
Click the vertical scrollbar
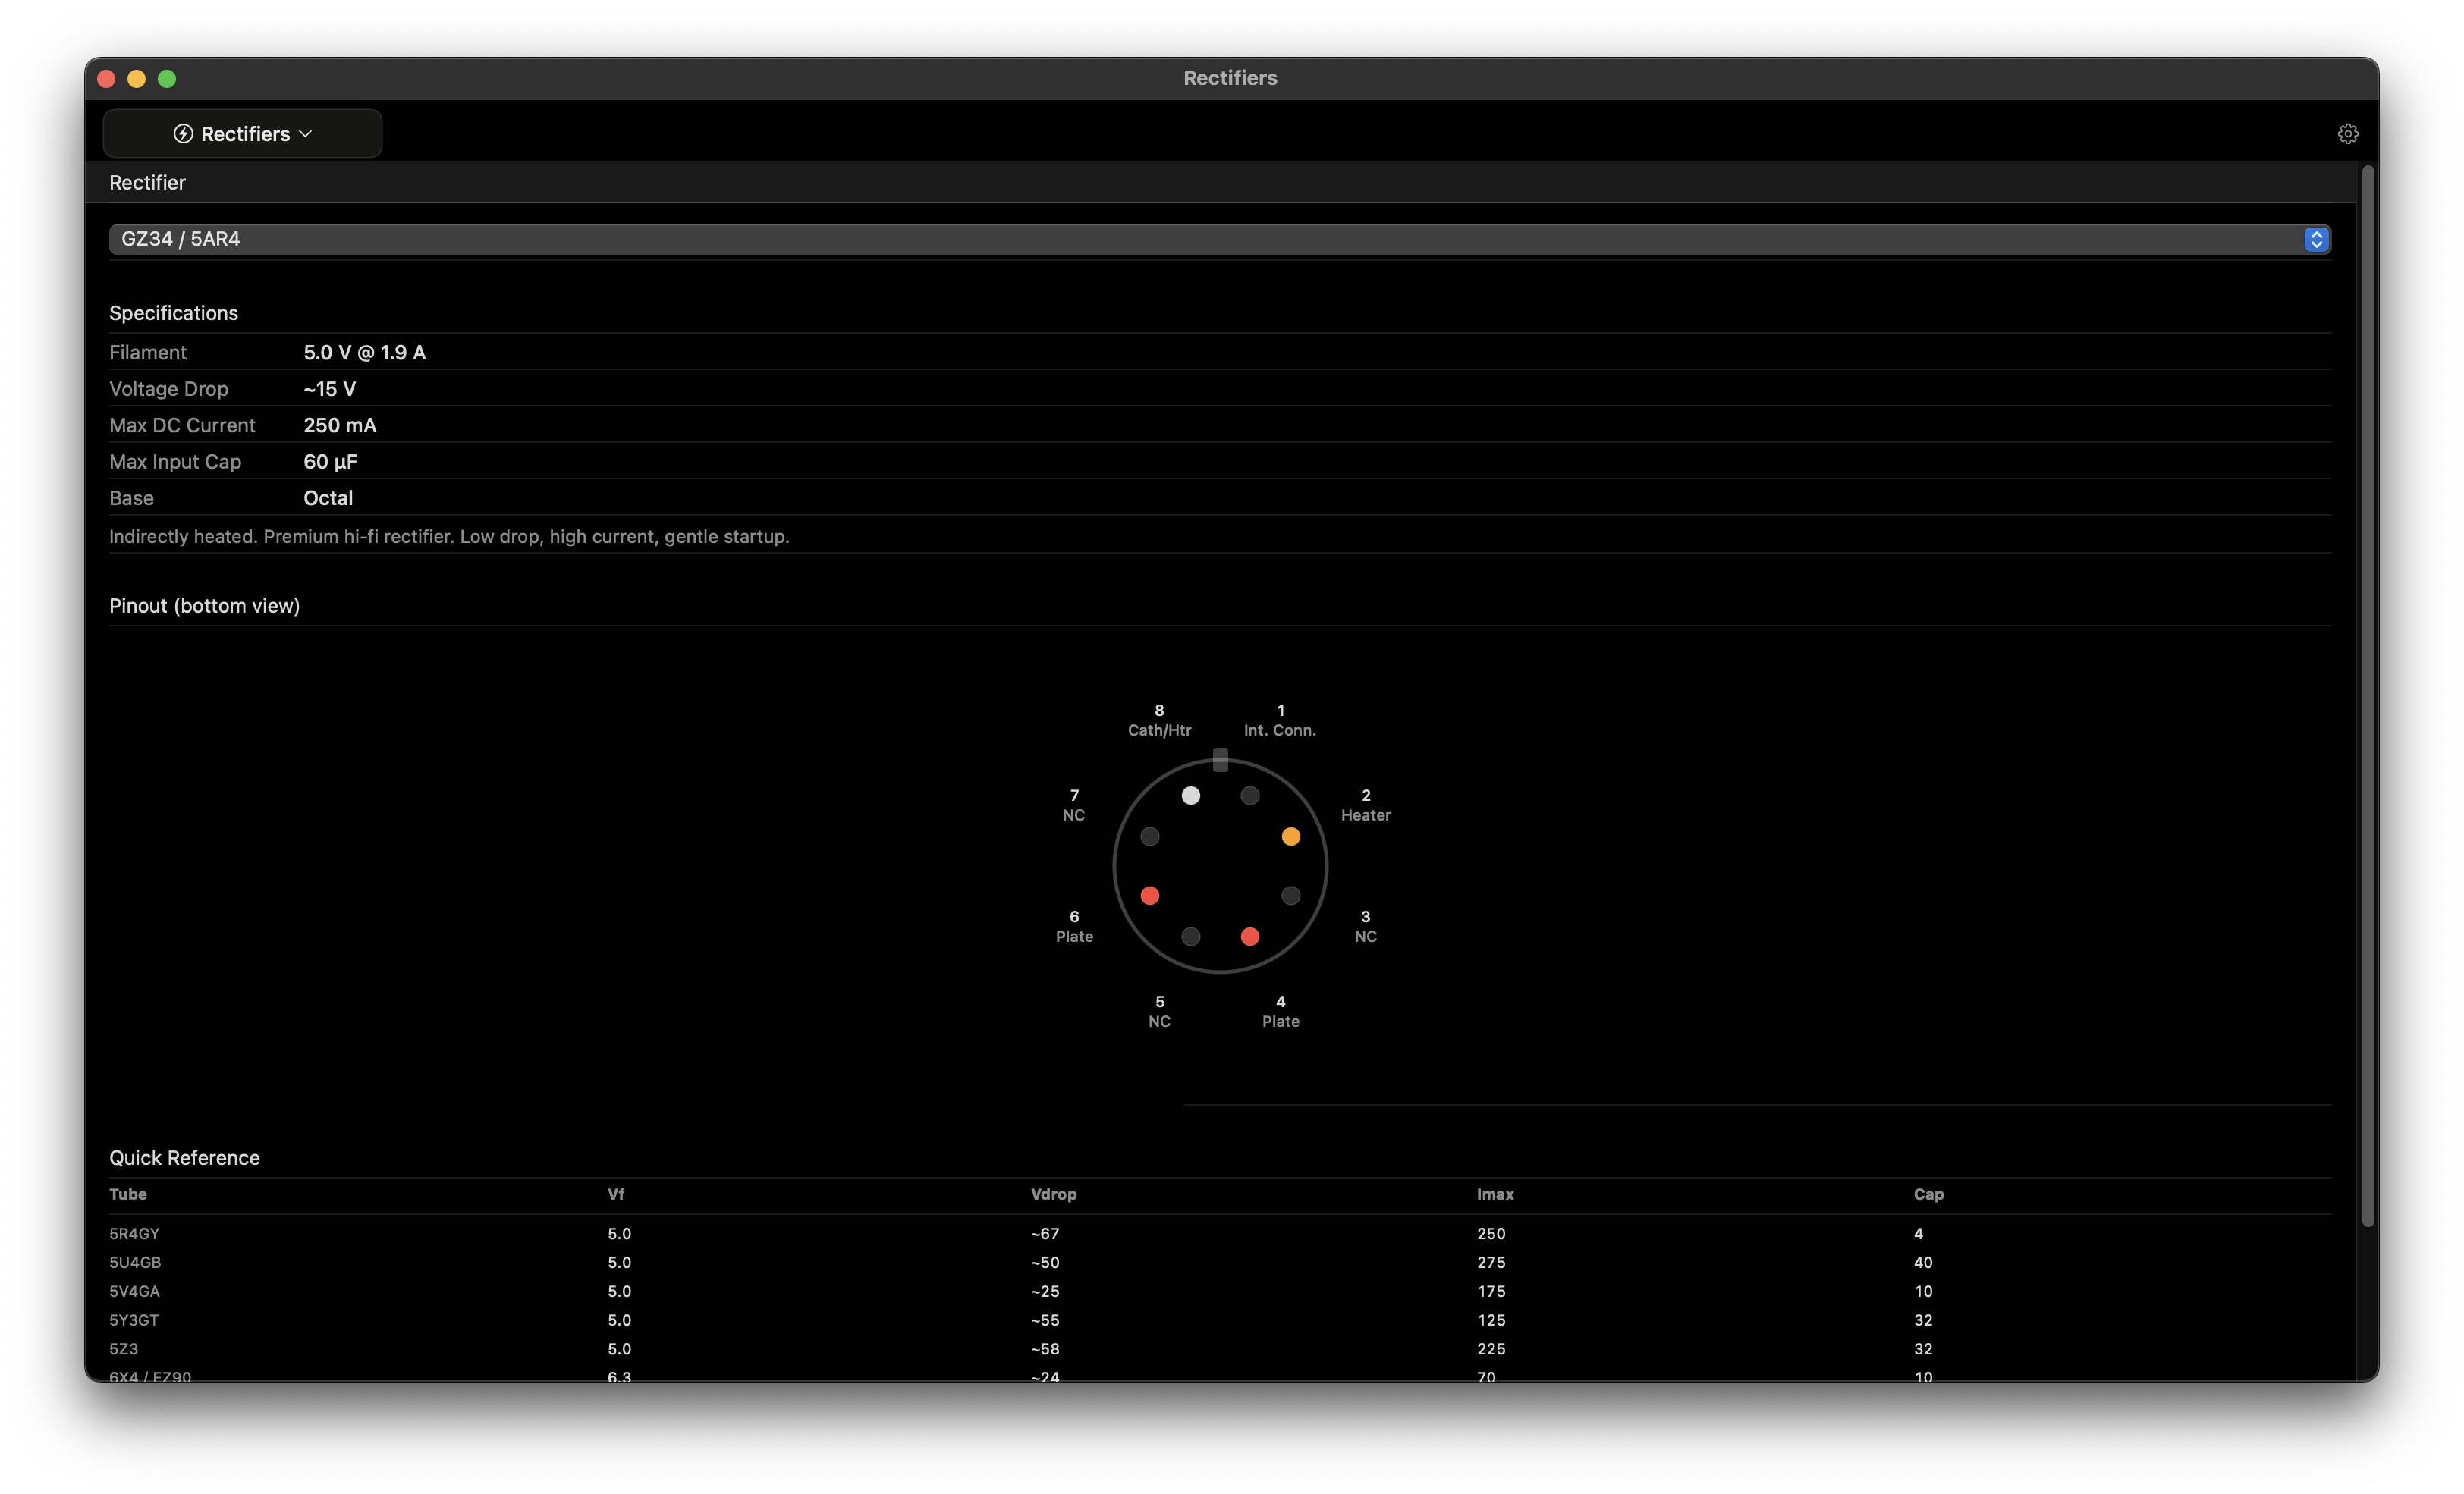(x=2367, y=697)
